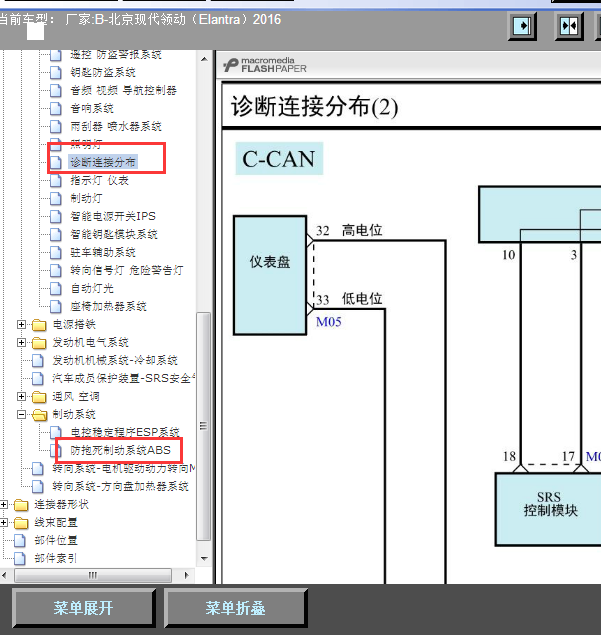The image size is (601, 635).
Task: Click the page icon beside 部件索引
Action: (x=20, y=559)
